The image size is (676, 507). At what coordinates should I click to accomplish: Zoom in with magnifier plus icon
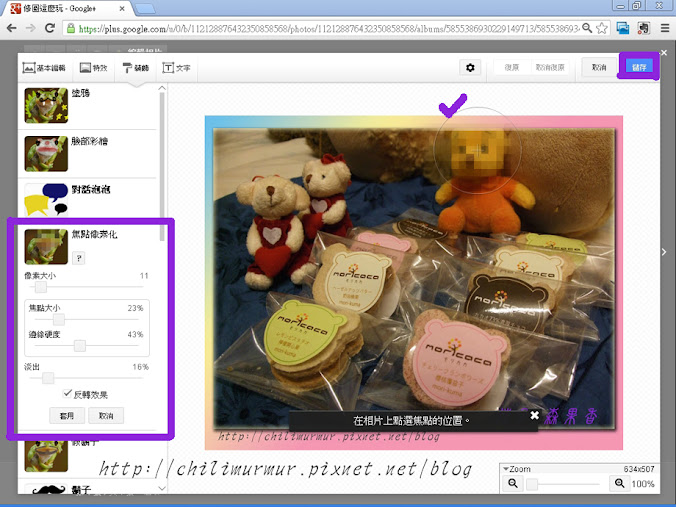coord(620,483)
